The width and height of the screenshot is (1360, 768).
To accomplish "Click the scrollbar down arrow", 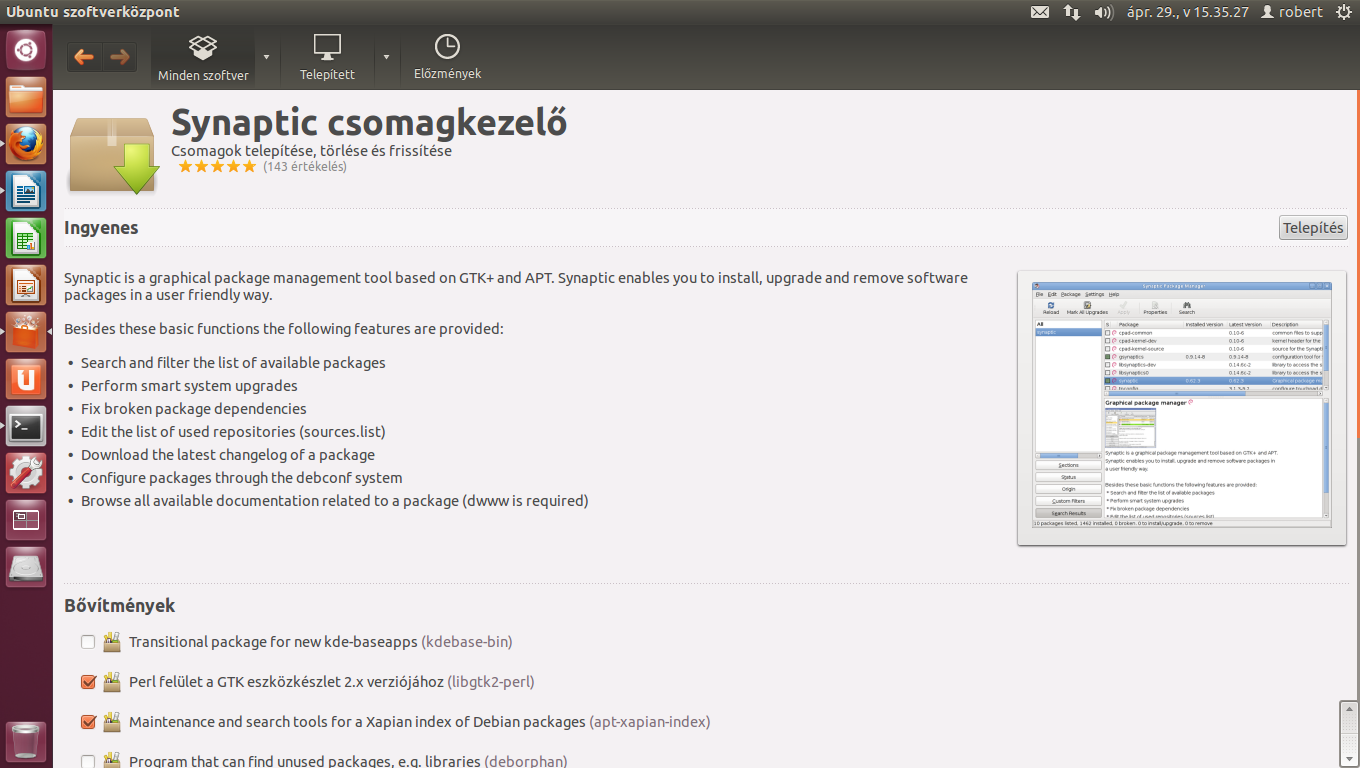I will [x=1350, y=759].
